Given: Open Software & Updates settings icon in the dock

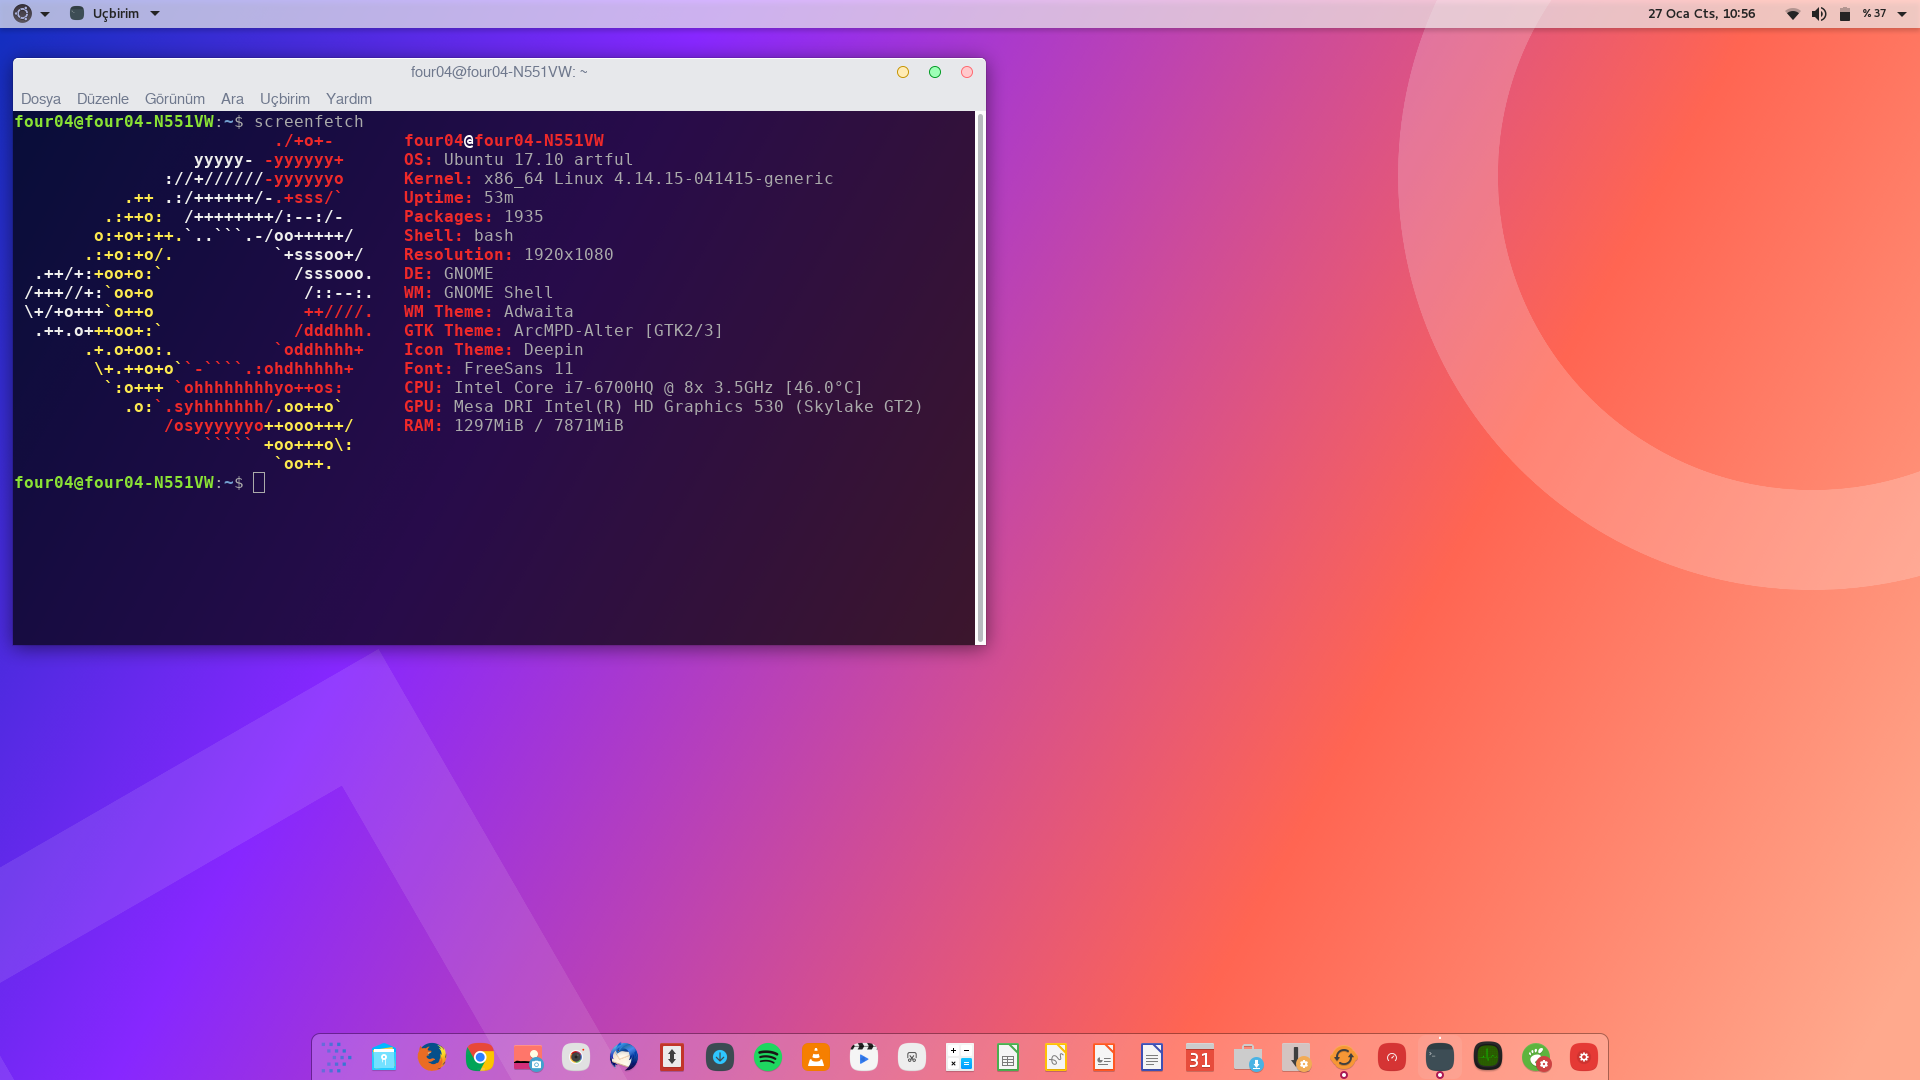Looking at the screenshot, I should [1296, 1057].
